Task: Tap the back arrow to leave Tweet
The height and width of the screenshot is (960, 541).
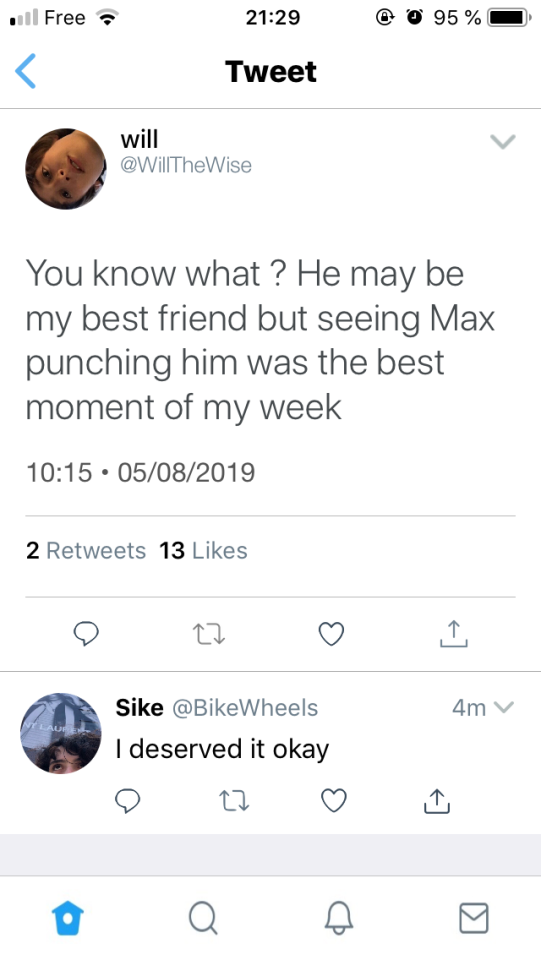Action: tap(25, 71)
